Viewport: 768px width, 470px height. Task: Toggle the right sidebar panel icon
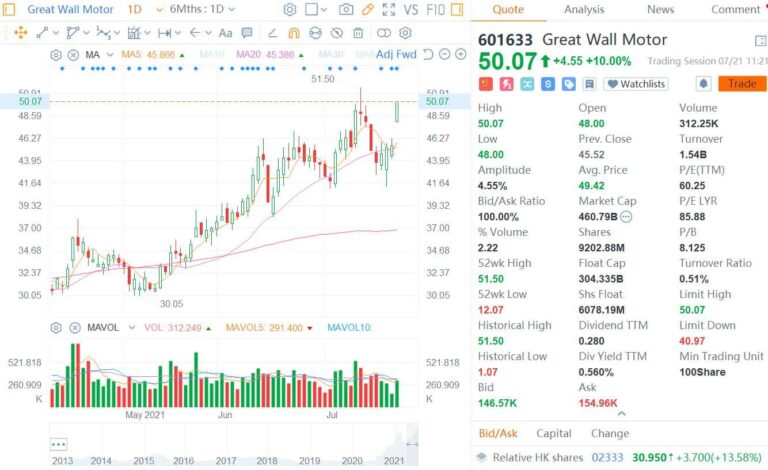pos(457,9)
